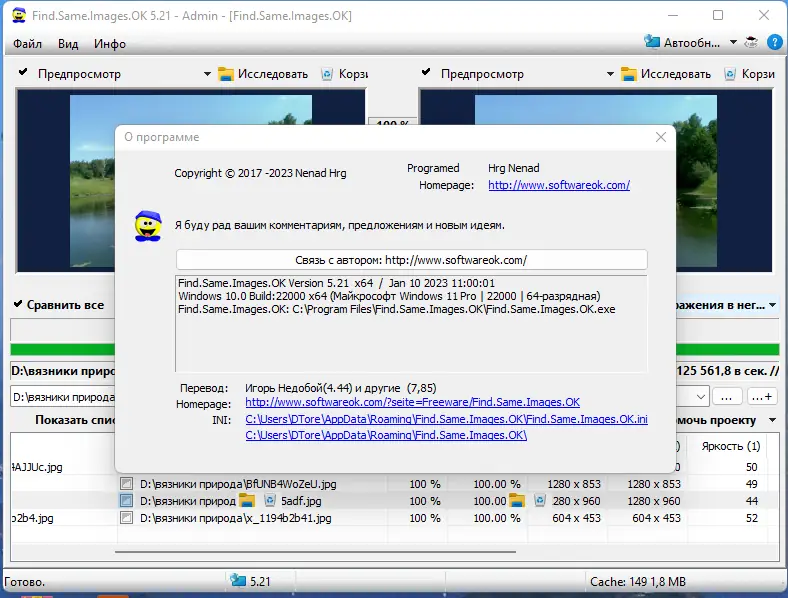Open softwareok.com homepage link at top
This screenshot has height=598, width=788.
pyautogui.click(x=559, y=185)
